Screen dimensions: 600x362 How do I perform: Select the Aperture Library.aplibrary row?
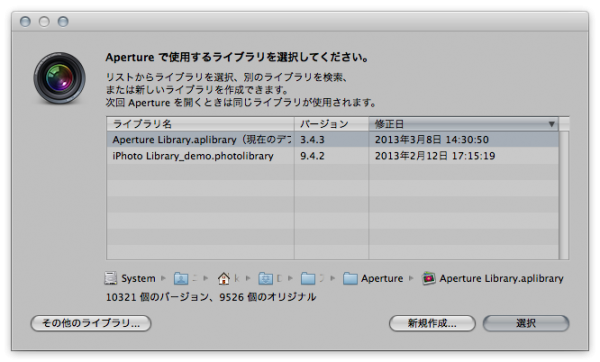tap(333, 140)
